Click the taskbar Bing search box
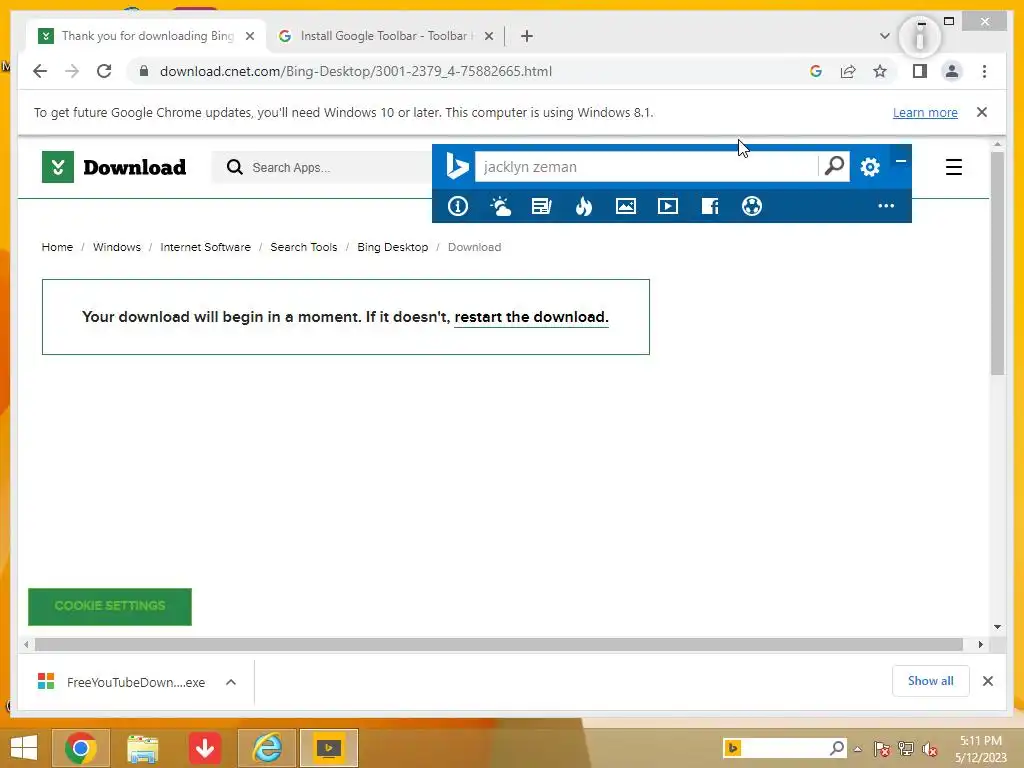The image size is (1024, 768). coord(784,748)
